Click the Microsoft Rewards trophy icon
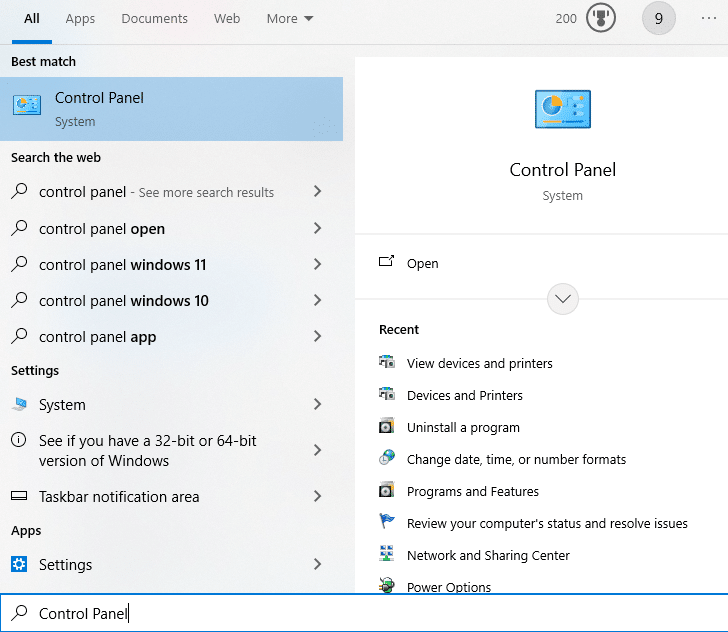The width and height of the screenshot is (728, 632). click(x=600, y=18)
